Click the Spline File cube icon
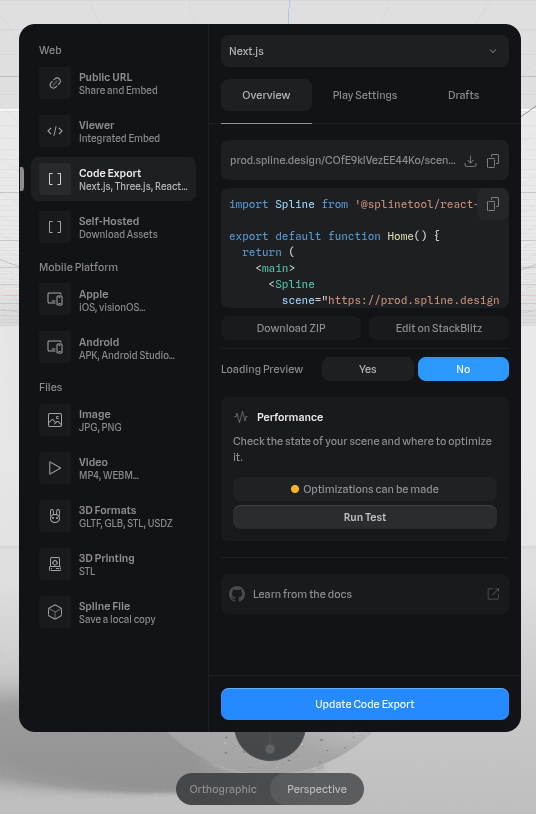 click(x=55, y=612)
